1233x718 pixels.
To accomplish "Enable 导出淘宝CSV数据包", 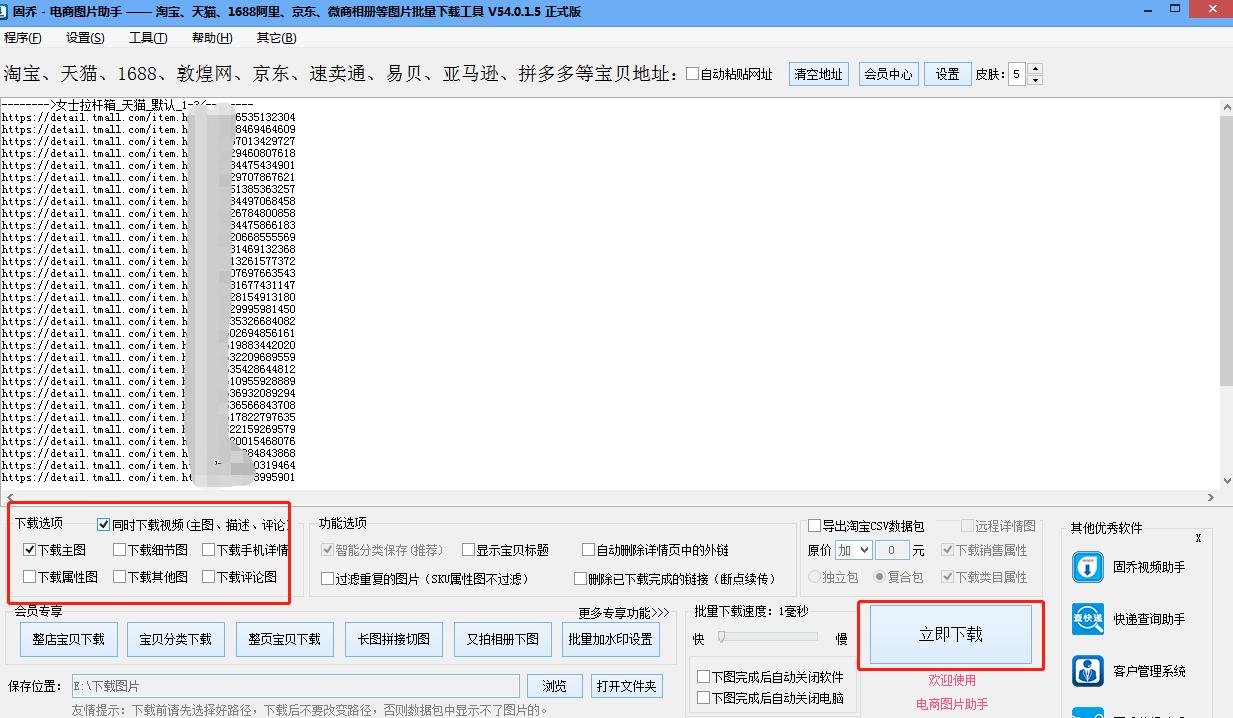I will (x=816, y=524).
